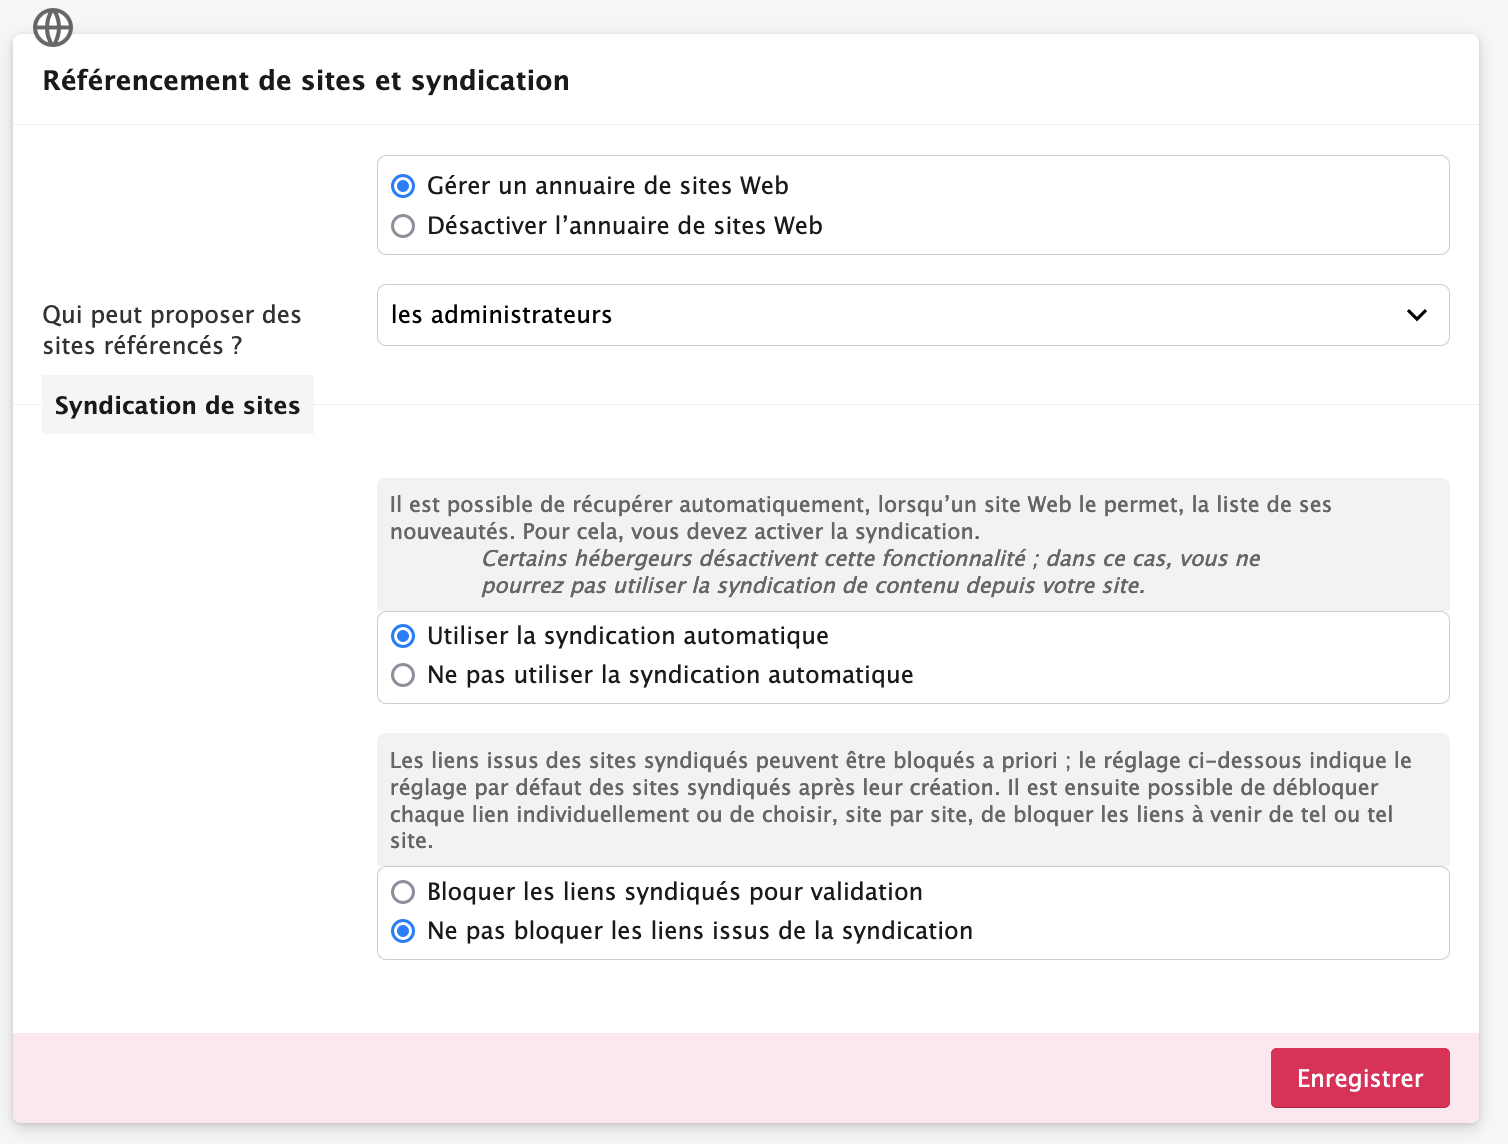Click the 'Qui peut proposer des sites référencés ?' label
The height and width of the screenshot is (1144, 1508).
tap(171, 330)
